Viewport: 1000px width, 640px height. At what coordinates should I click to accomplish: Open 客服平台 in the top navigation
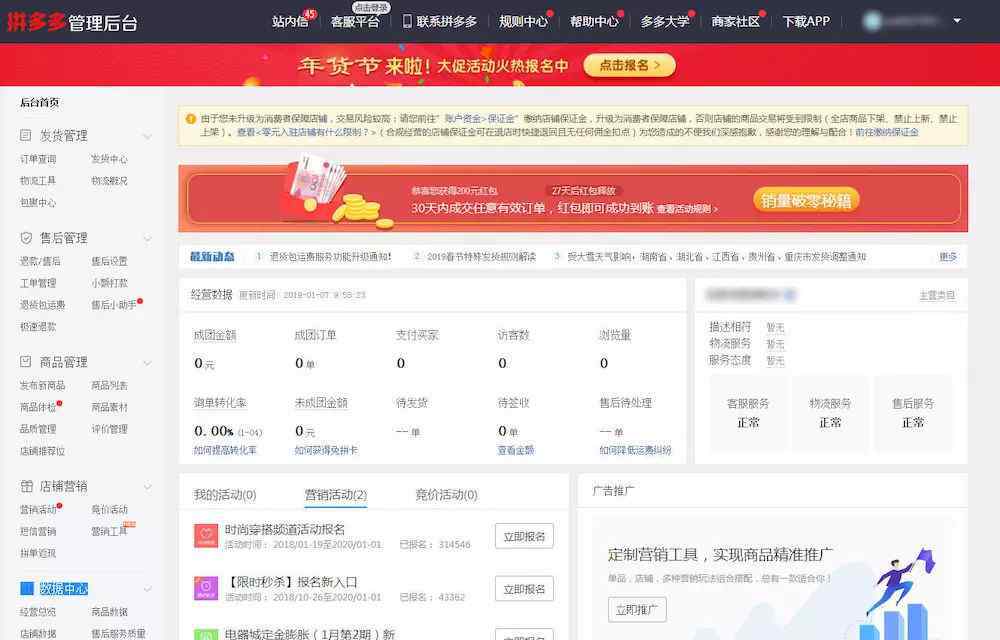tap(355, 22)
